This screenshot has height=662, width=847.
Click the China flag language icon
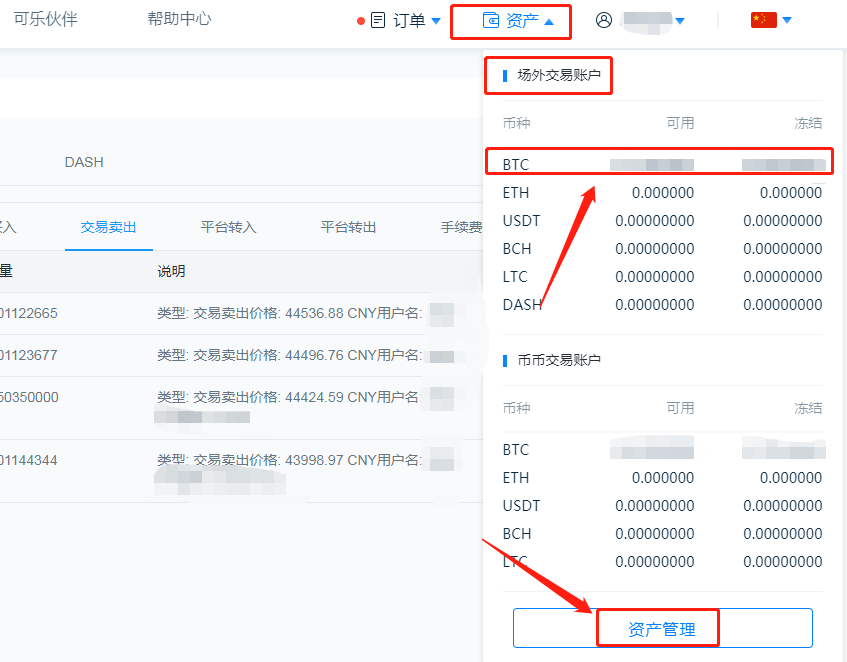tap(763, 20)
